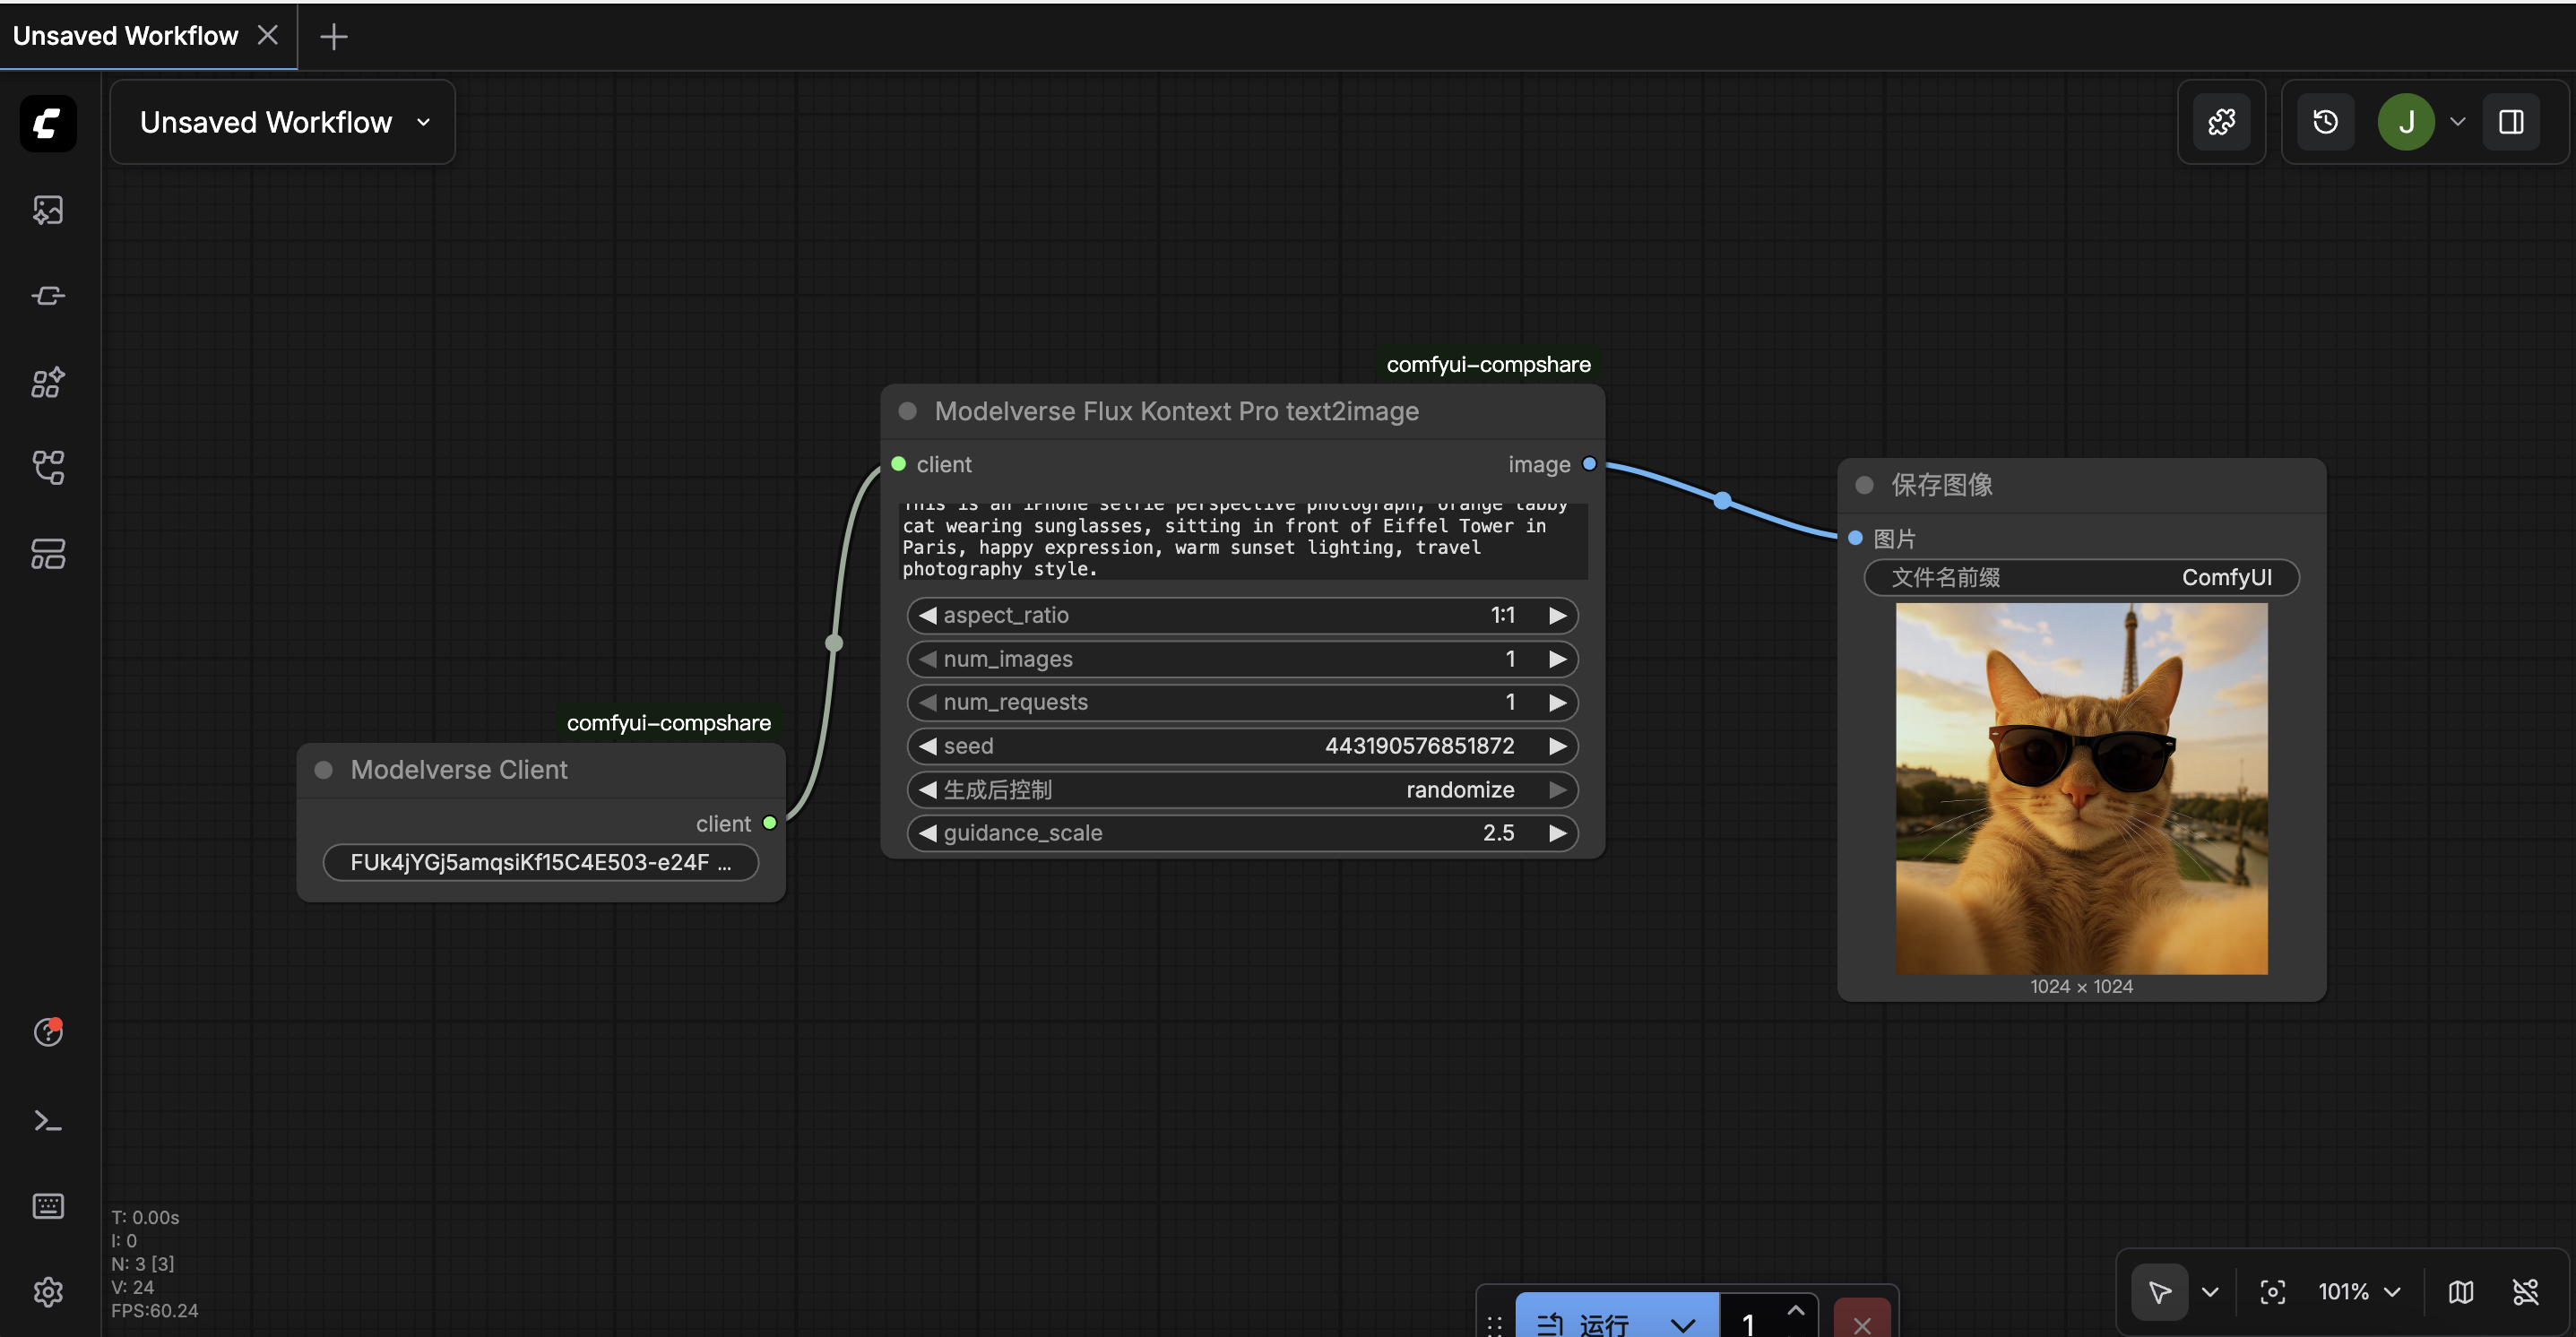The width and height of the screenshot is (2576, 1337).
Task: Open the workflows sidebar panel
Action: (x=48, y=467)
